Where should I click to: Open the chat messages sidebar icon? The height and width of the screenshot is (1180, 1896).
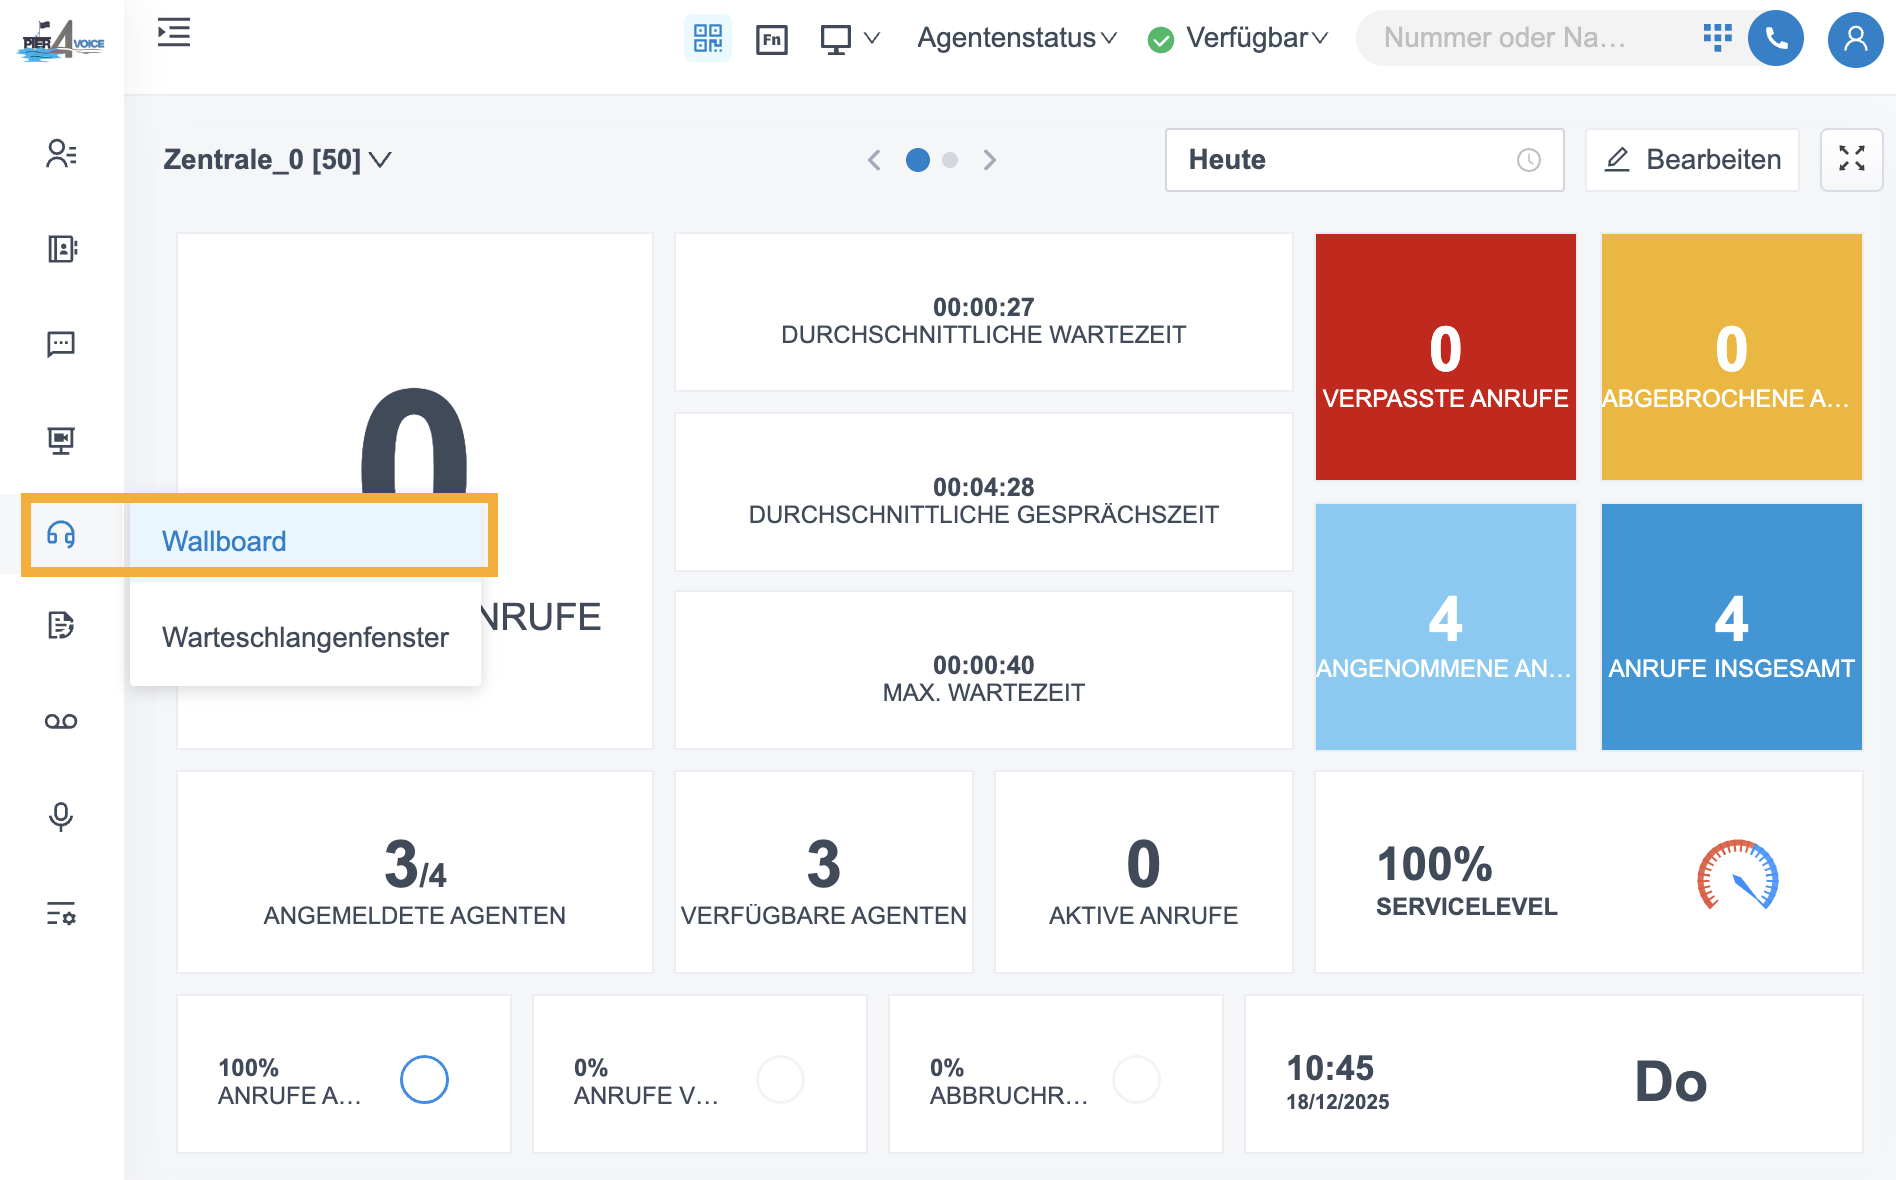(61, 345)
